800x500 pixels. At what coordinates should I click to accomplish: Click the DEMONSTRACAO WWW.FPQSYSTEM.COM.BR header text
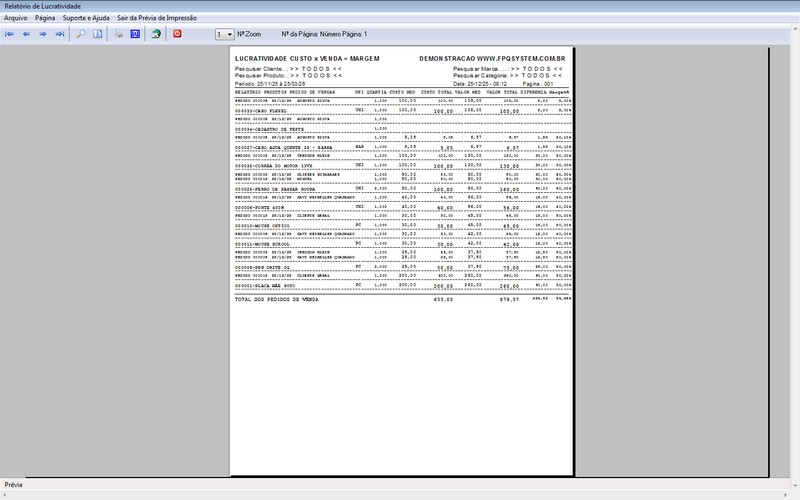[493, 59]
